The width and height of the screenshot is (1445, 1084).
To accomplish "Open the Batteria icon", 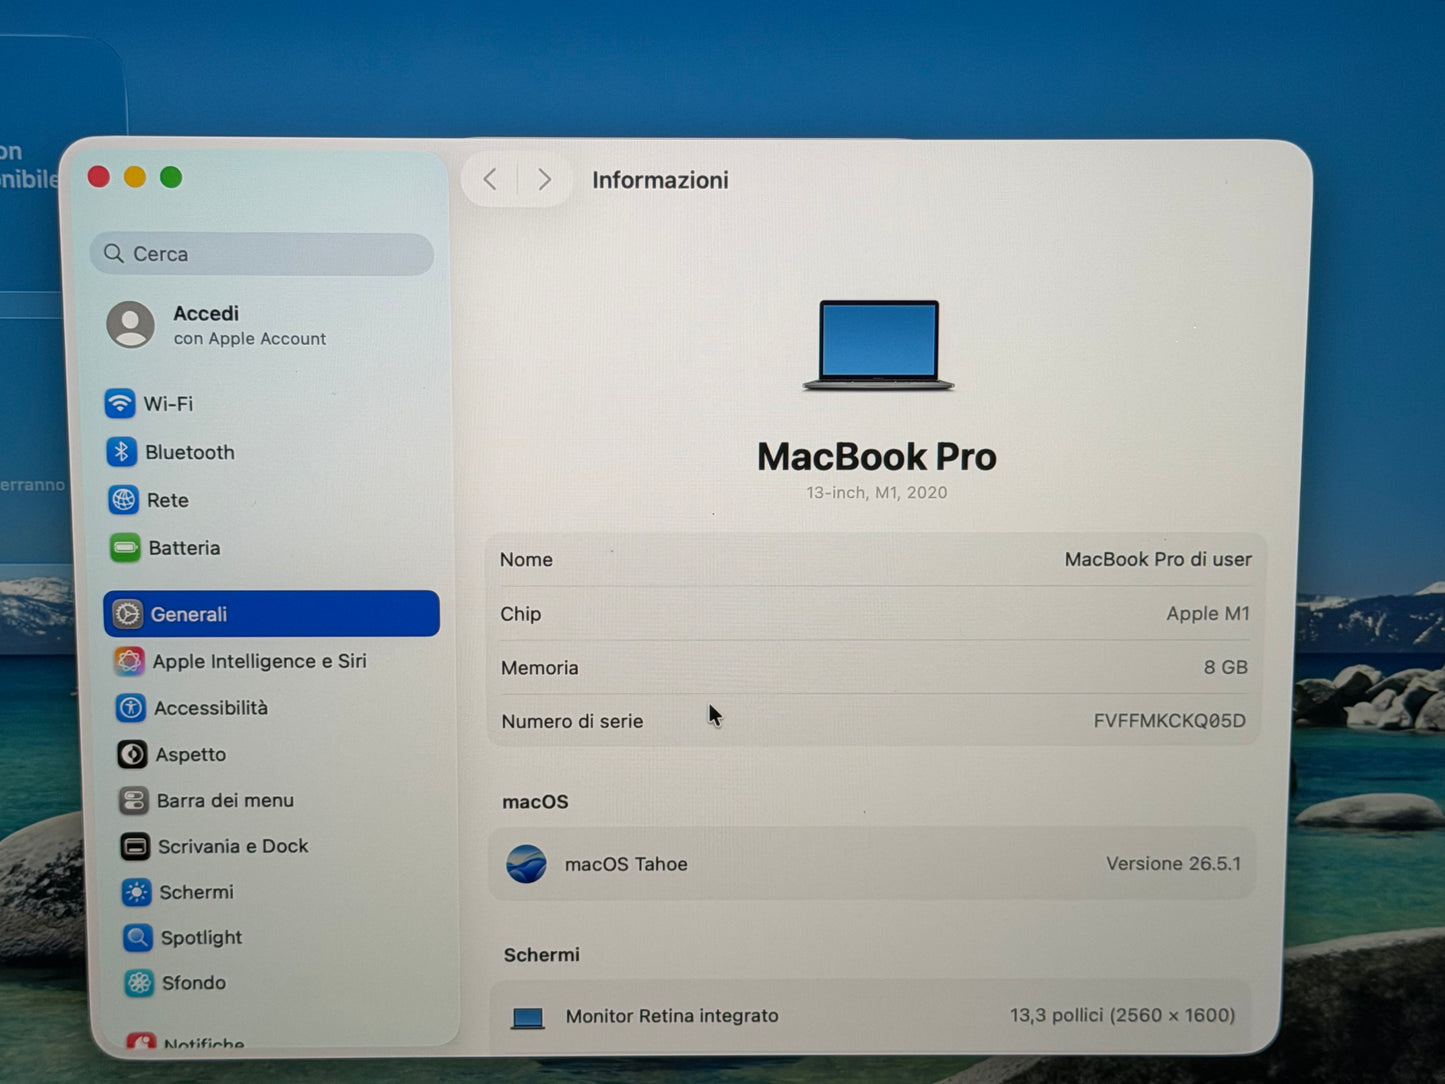I will click(x=125, y=548).
